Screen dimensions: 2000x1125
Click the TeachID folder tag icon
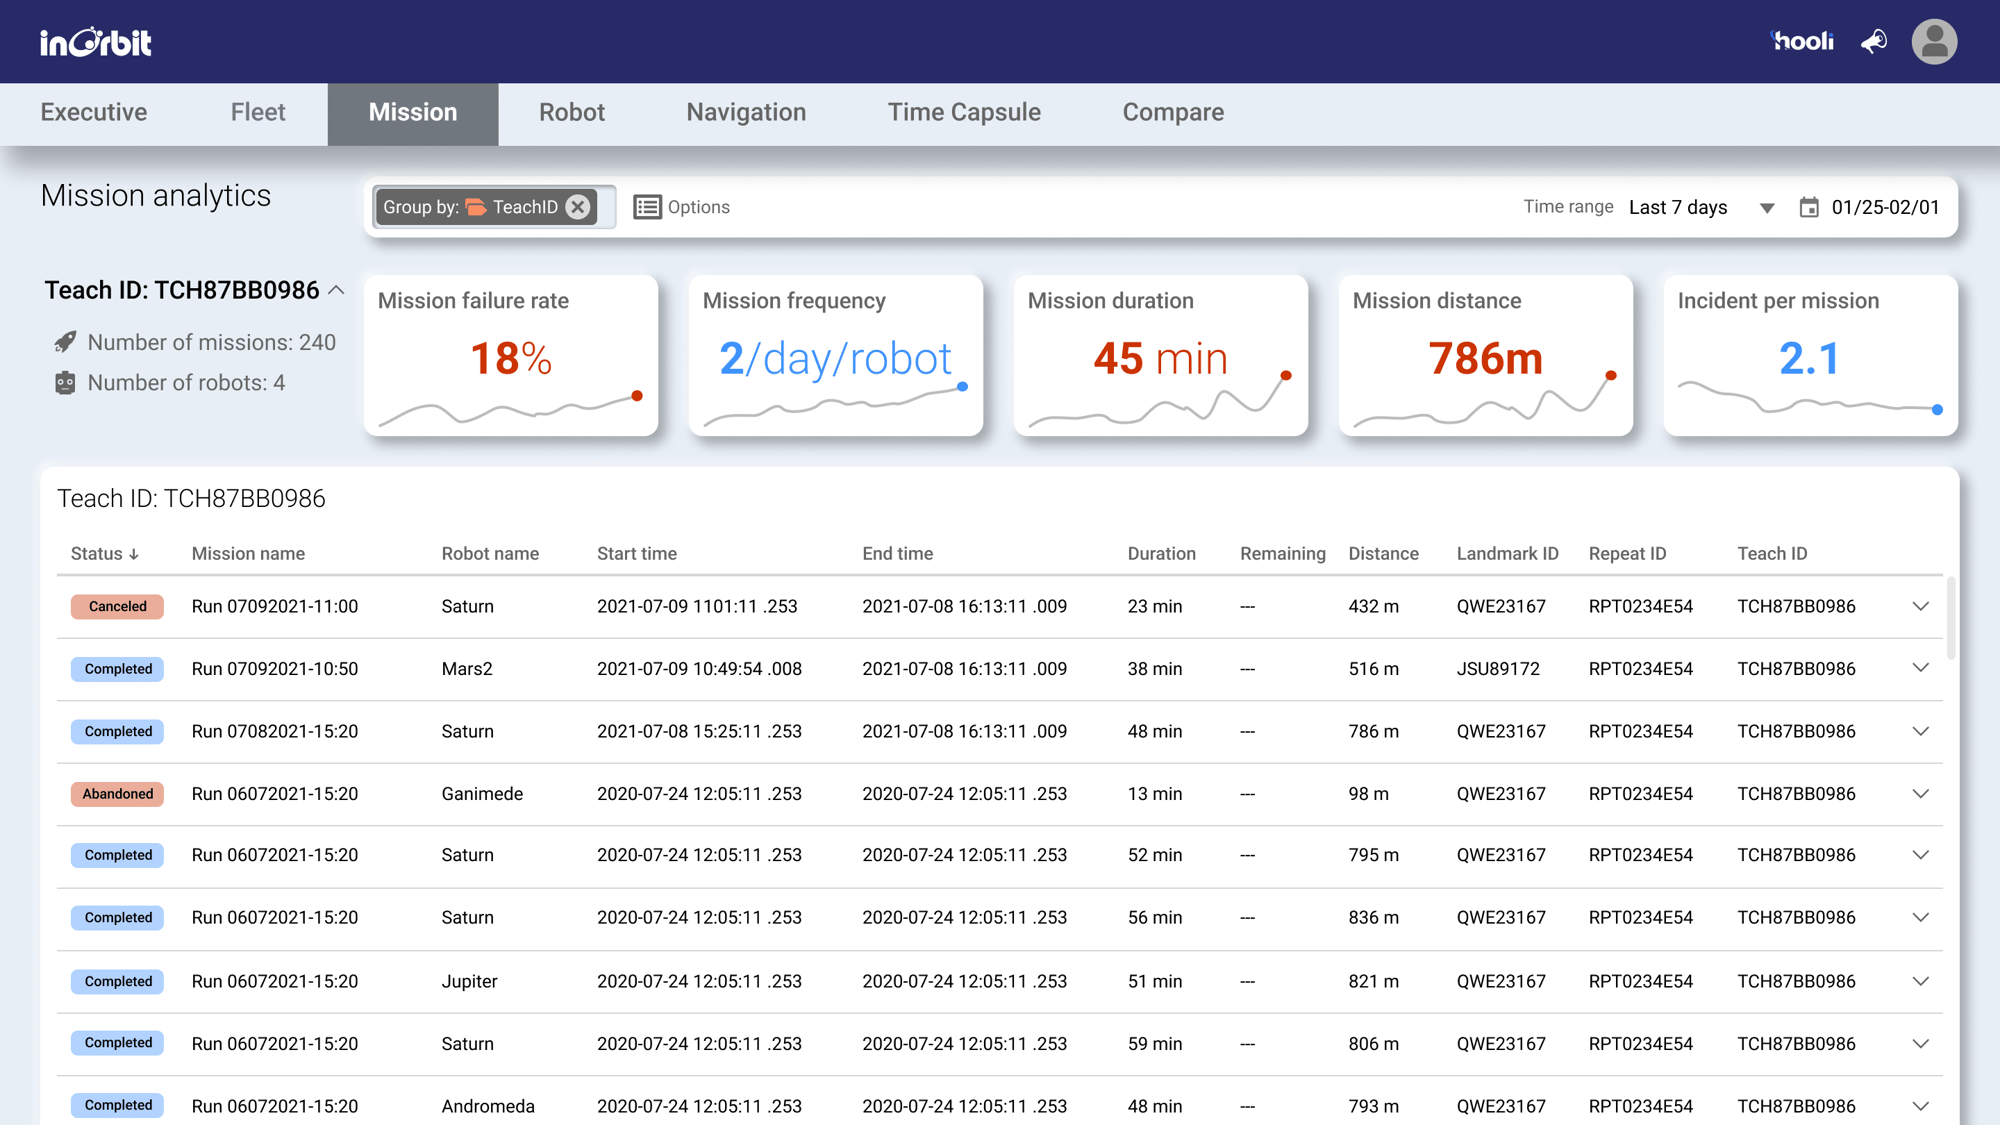476,207
